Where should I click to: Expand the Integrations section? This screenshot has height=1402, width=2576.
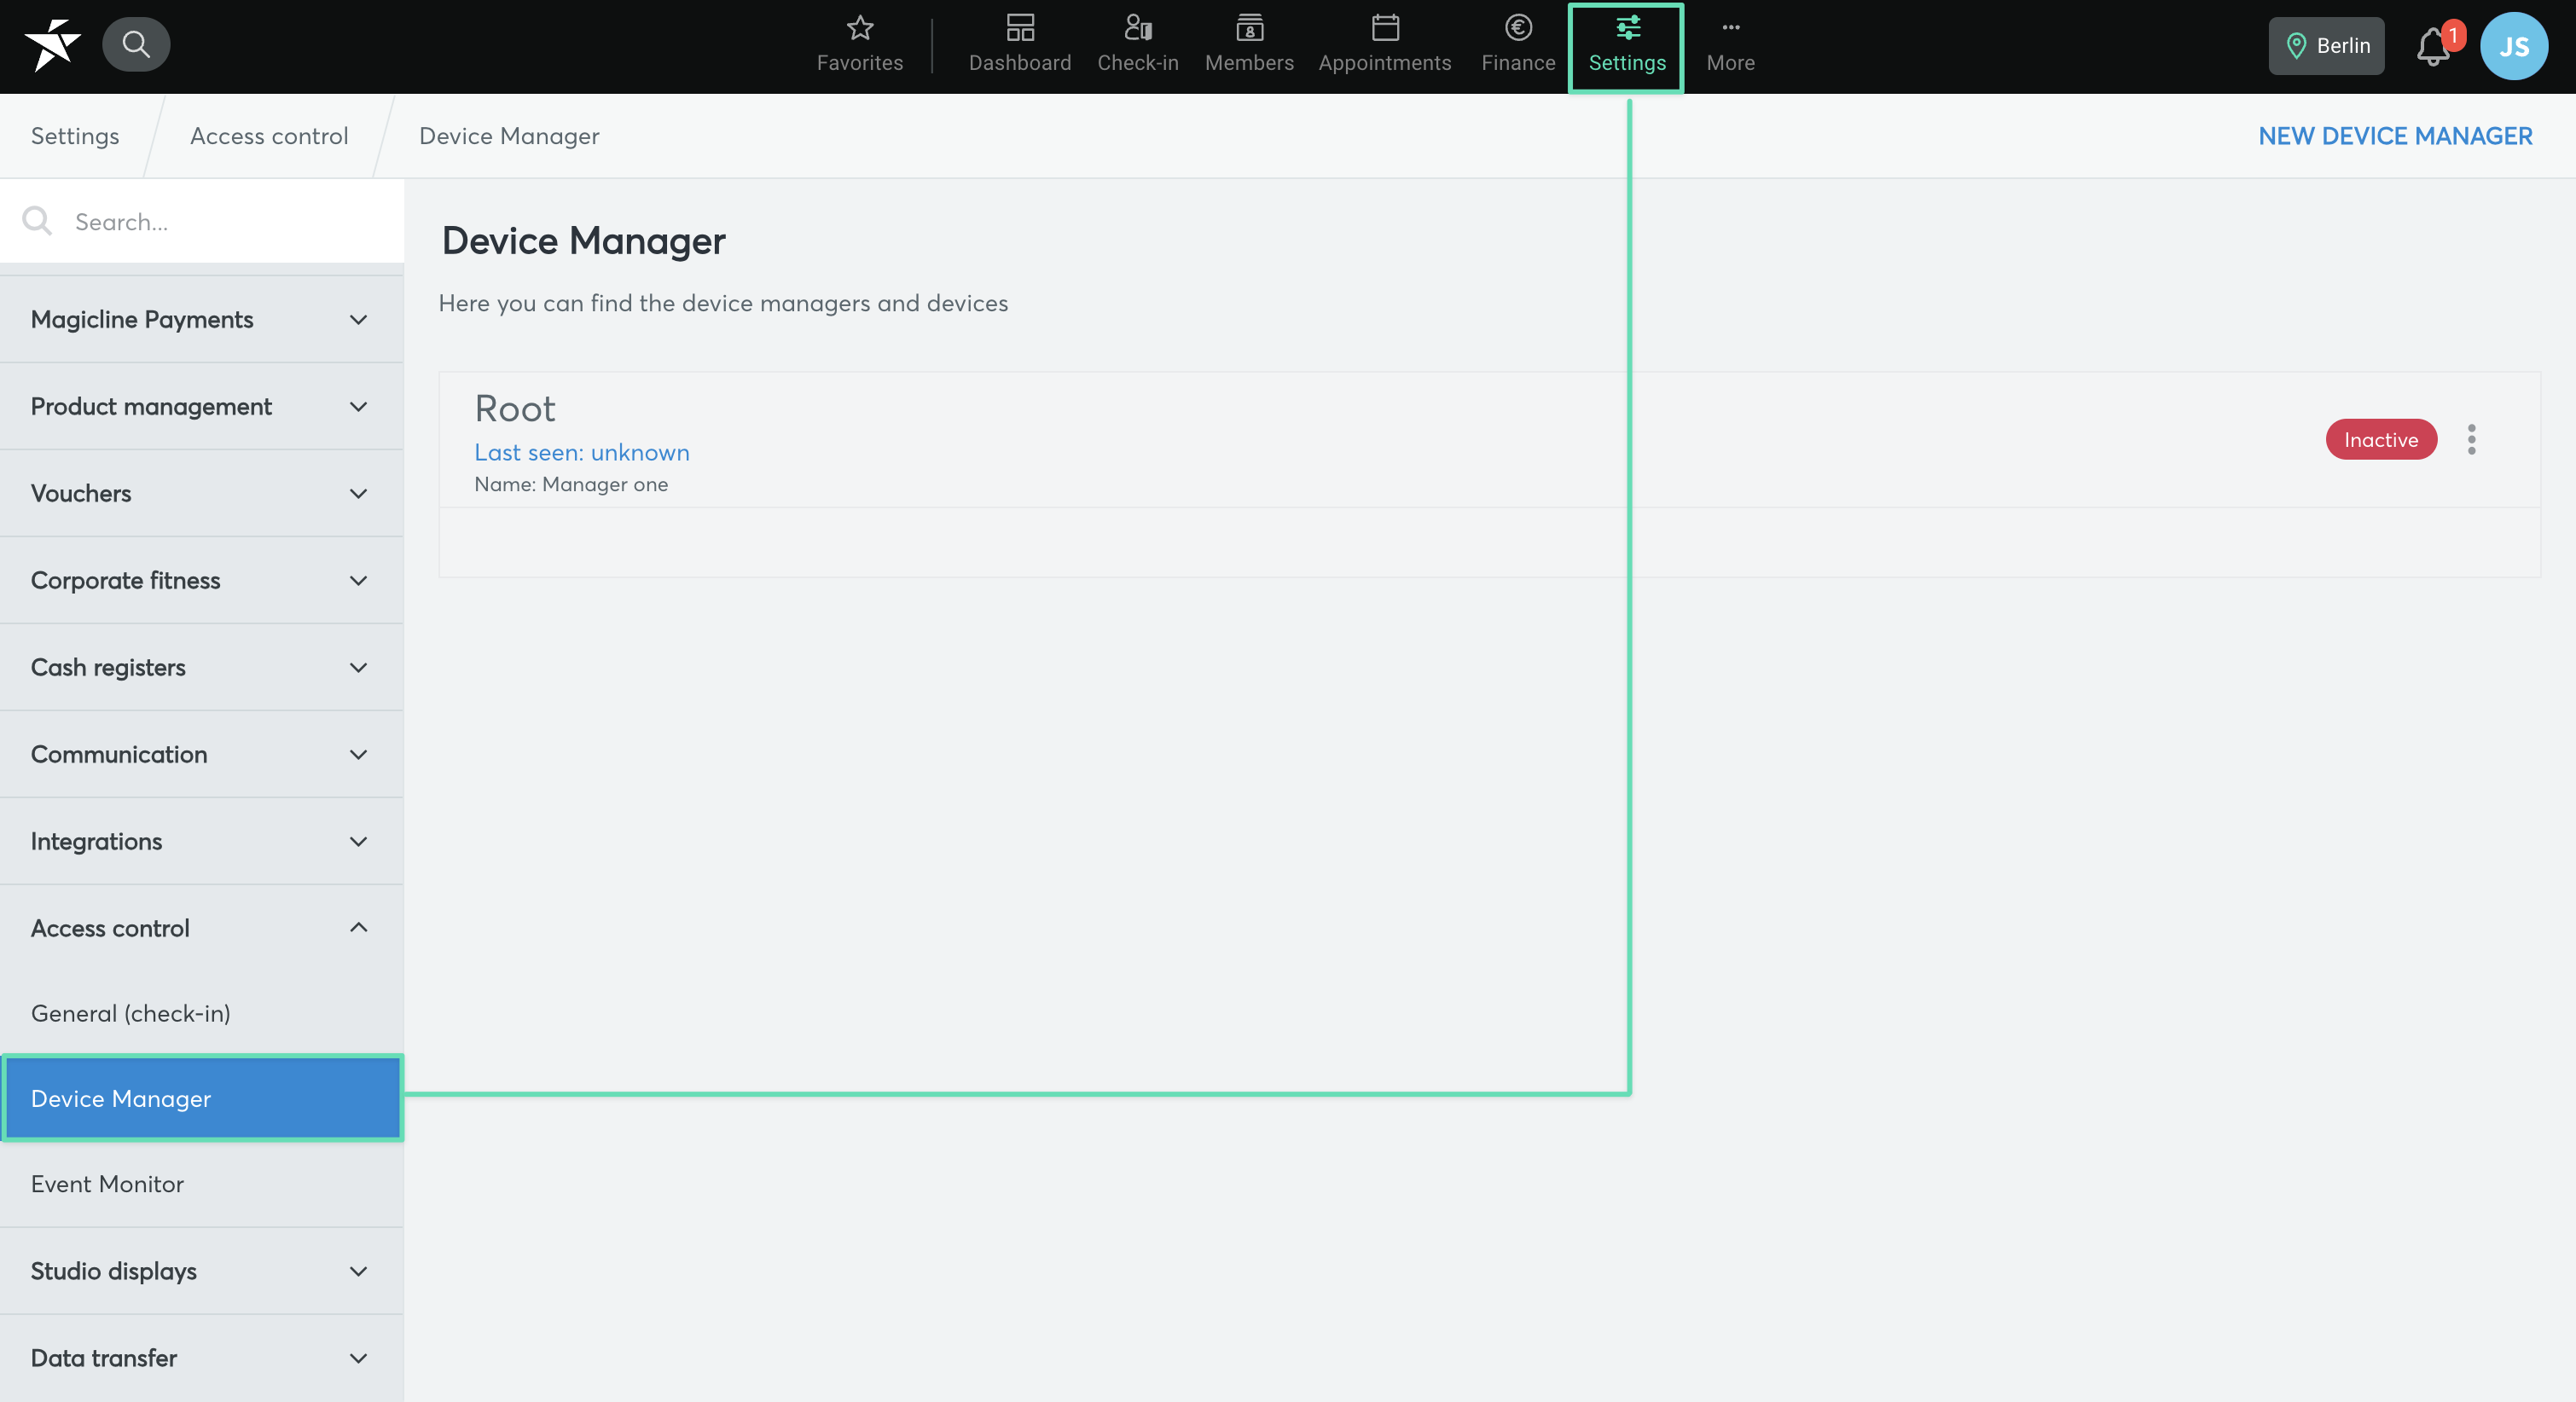point(202,841)
